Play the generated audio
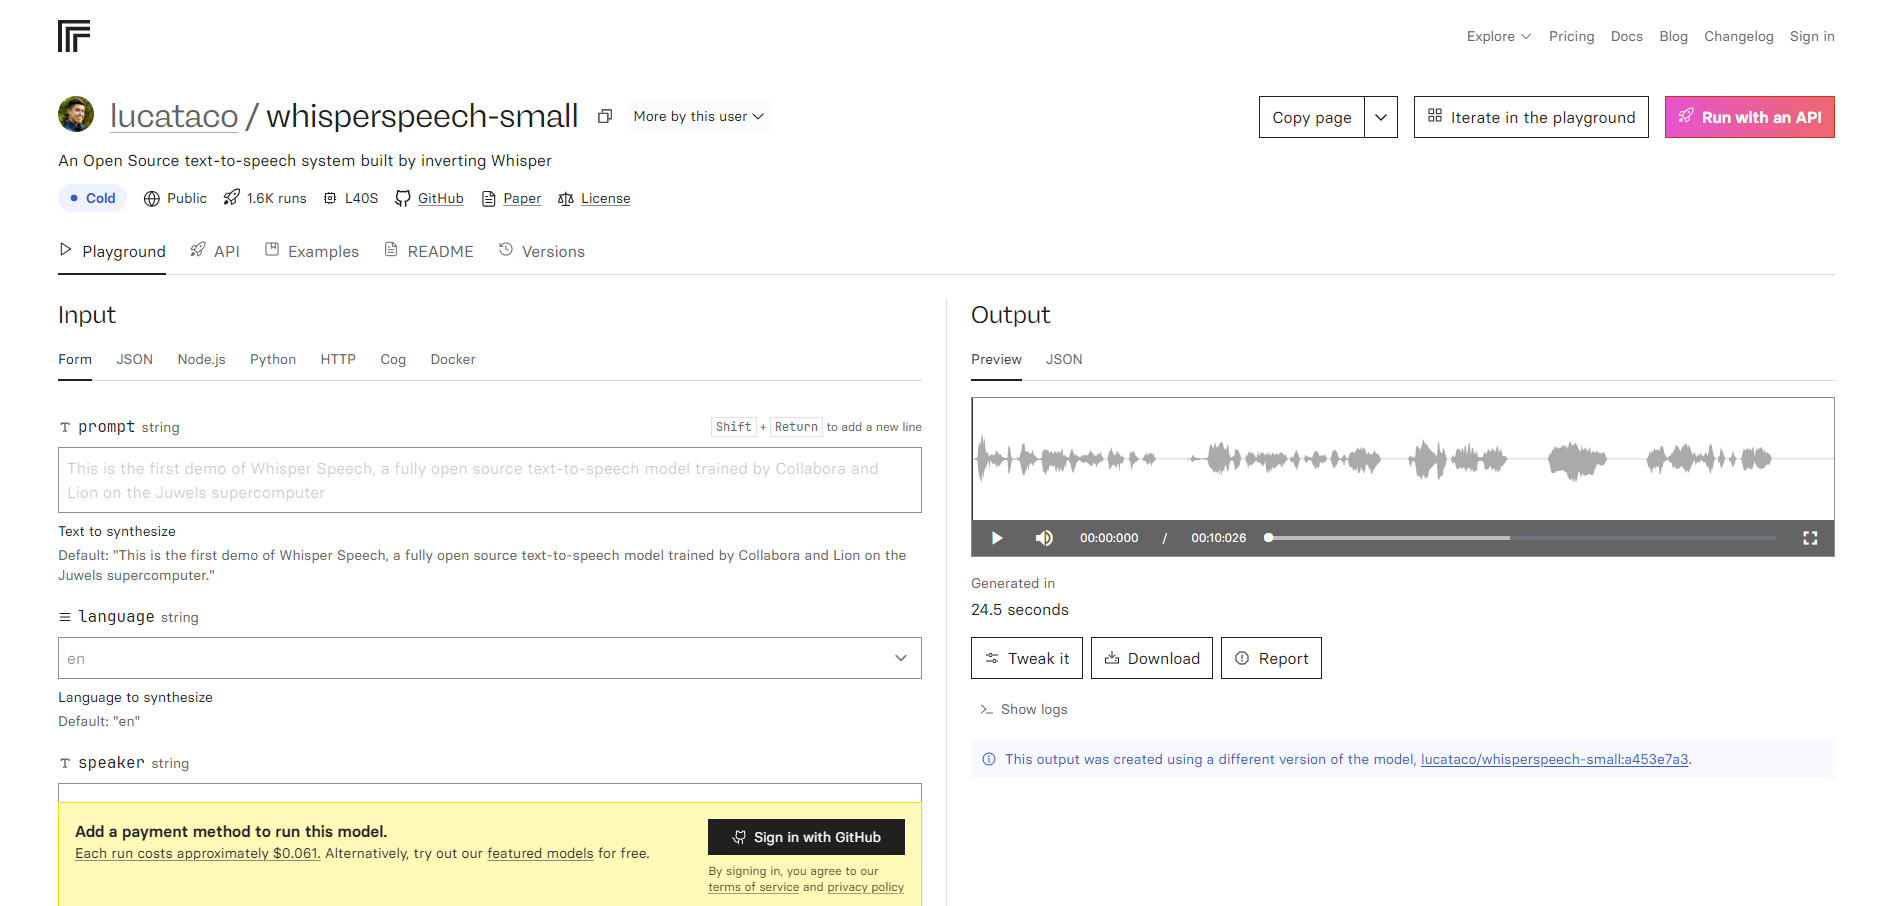Image resolution: width=1894 pixels, height=906 pixels. pyautogui.click(x=997, y=538)
